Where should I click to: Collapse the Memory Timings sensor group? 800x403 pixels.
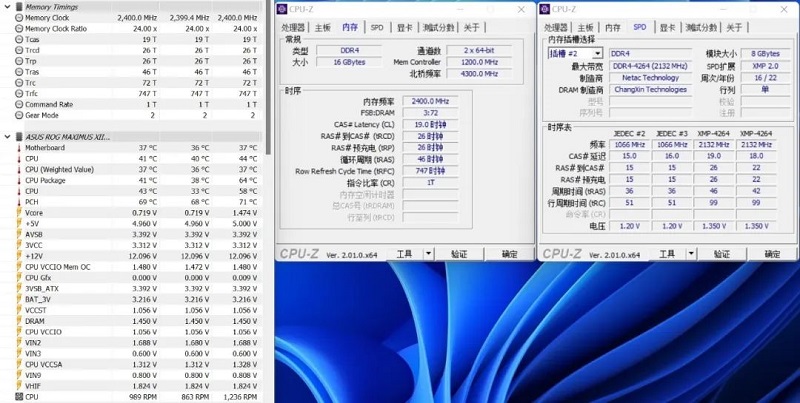coord(7,7)
